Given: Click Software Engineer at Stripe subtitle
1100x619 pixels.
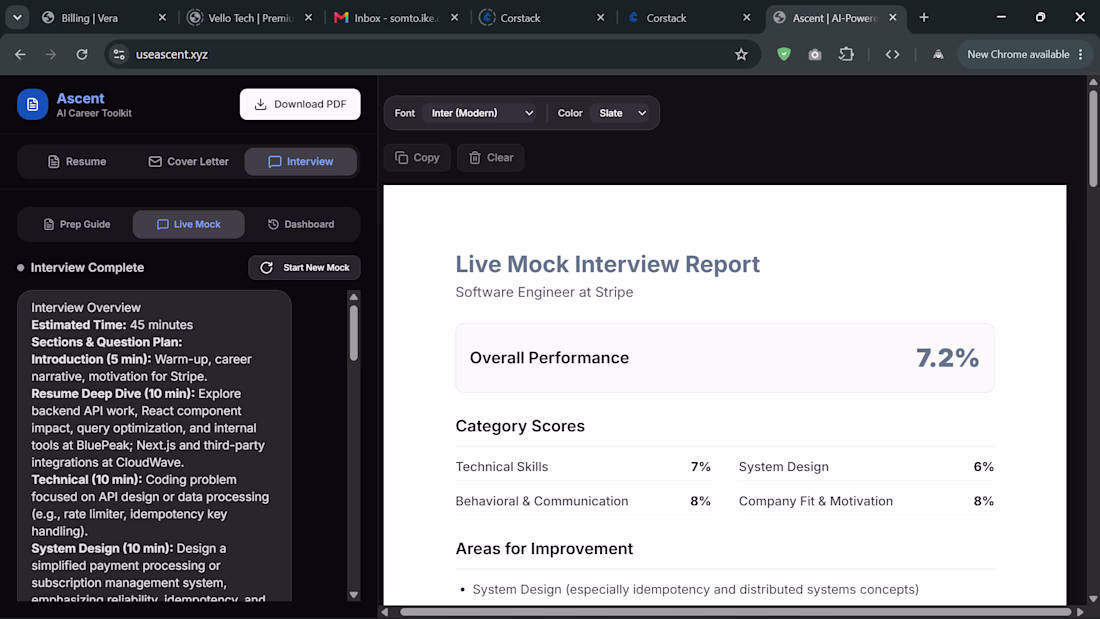Looking at the screenshot, I should click(x=544, y=292).
